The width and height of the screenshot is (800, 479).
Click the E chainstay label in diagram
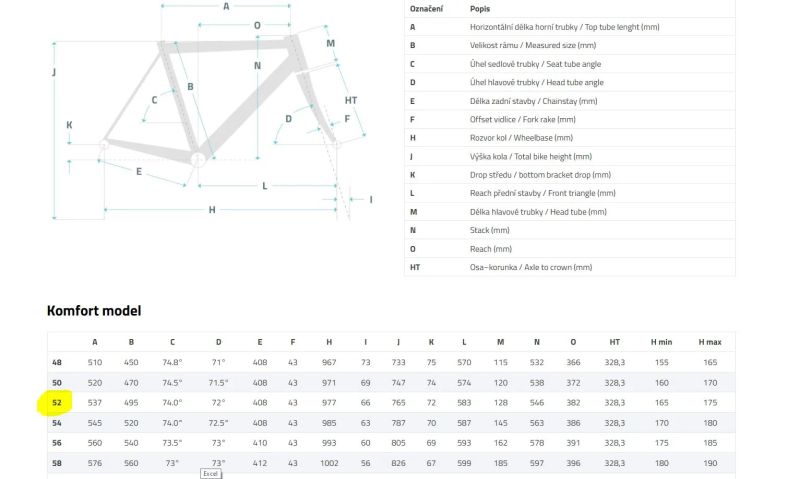(x=139, y=171)
